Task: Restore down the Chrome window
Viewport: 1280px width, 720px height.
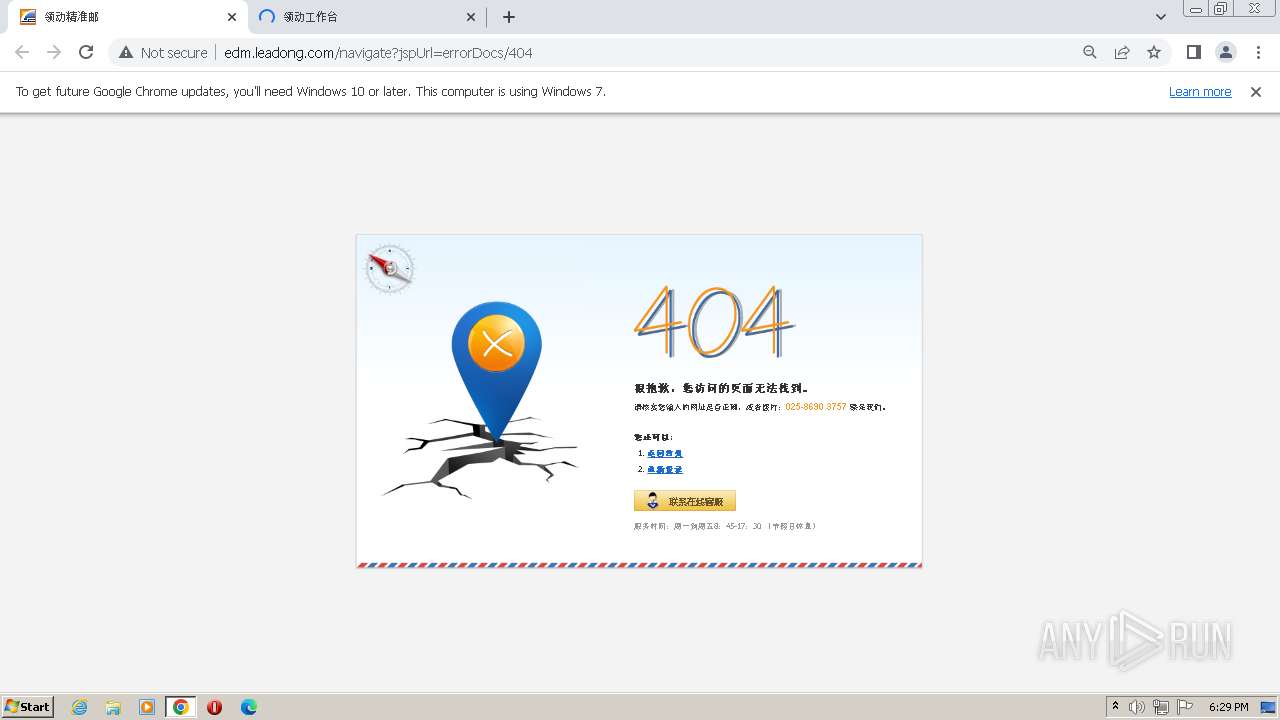Action: pyautogui.click(x=1221, y=9)
